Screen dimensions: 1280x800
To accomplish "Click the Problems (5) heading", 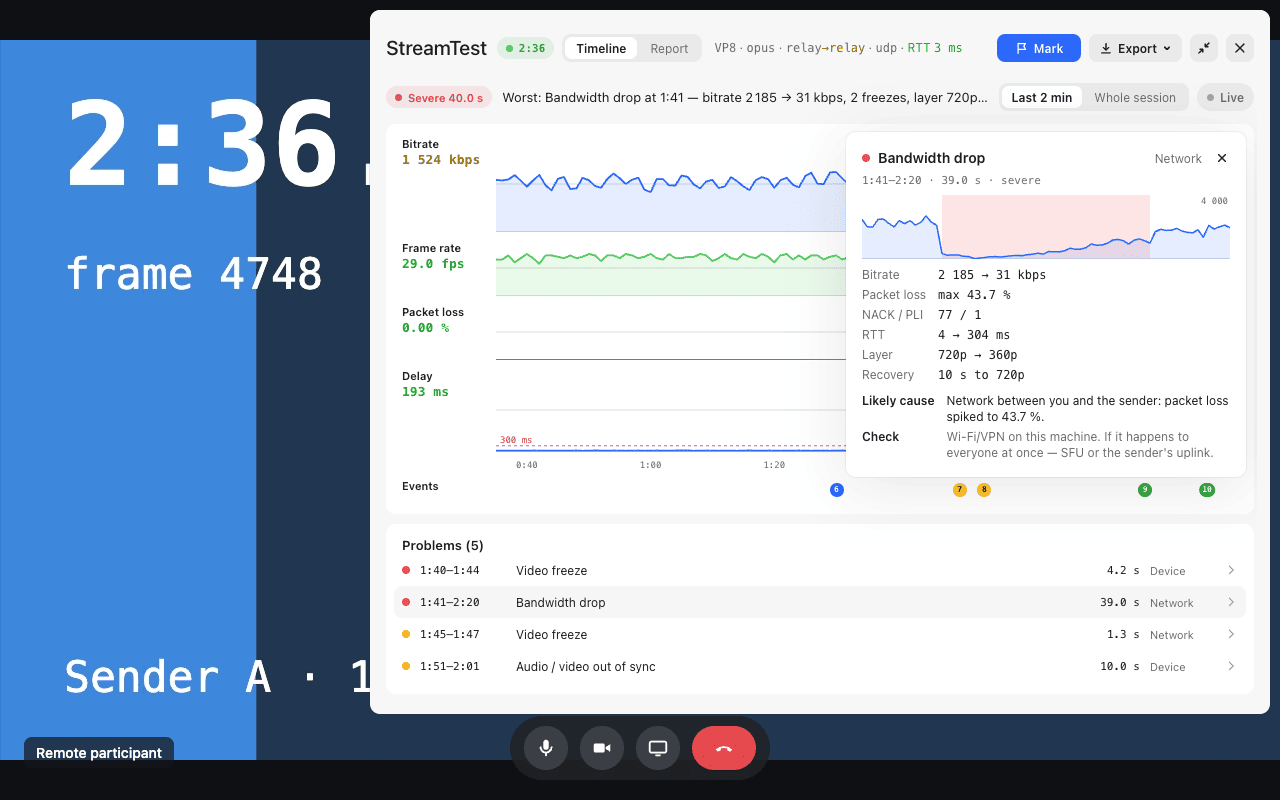I will [x=443, y=545].
